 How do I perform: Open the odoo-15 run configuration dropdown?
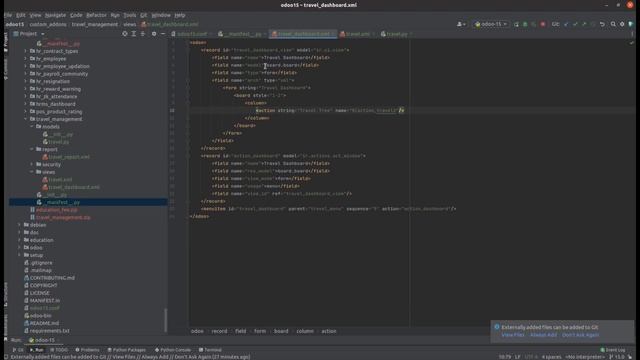point(491,24)
